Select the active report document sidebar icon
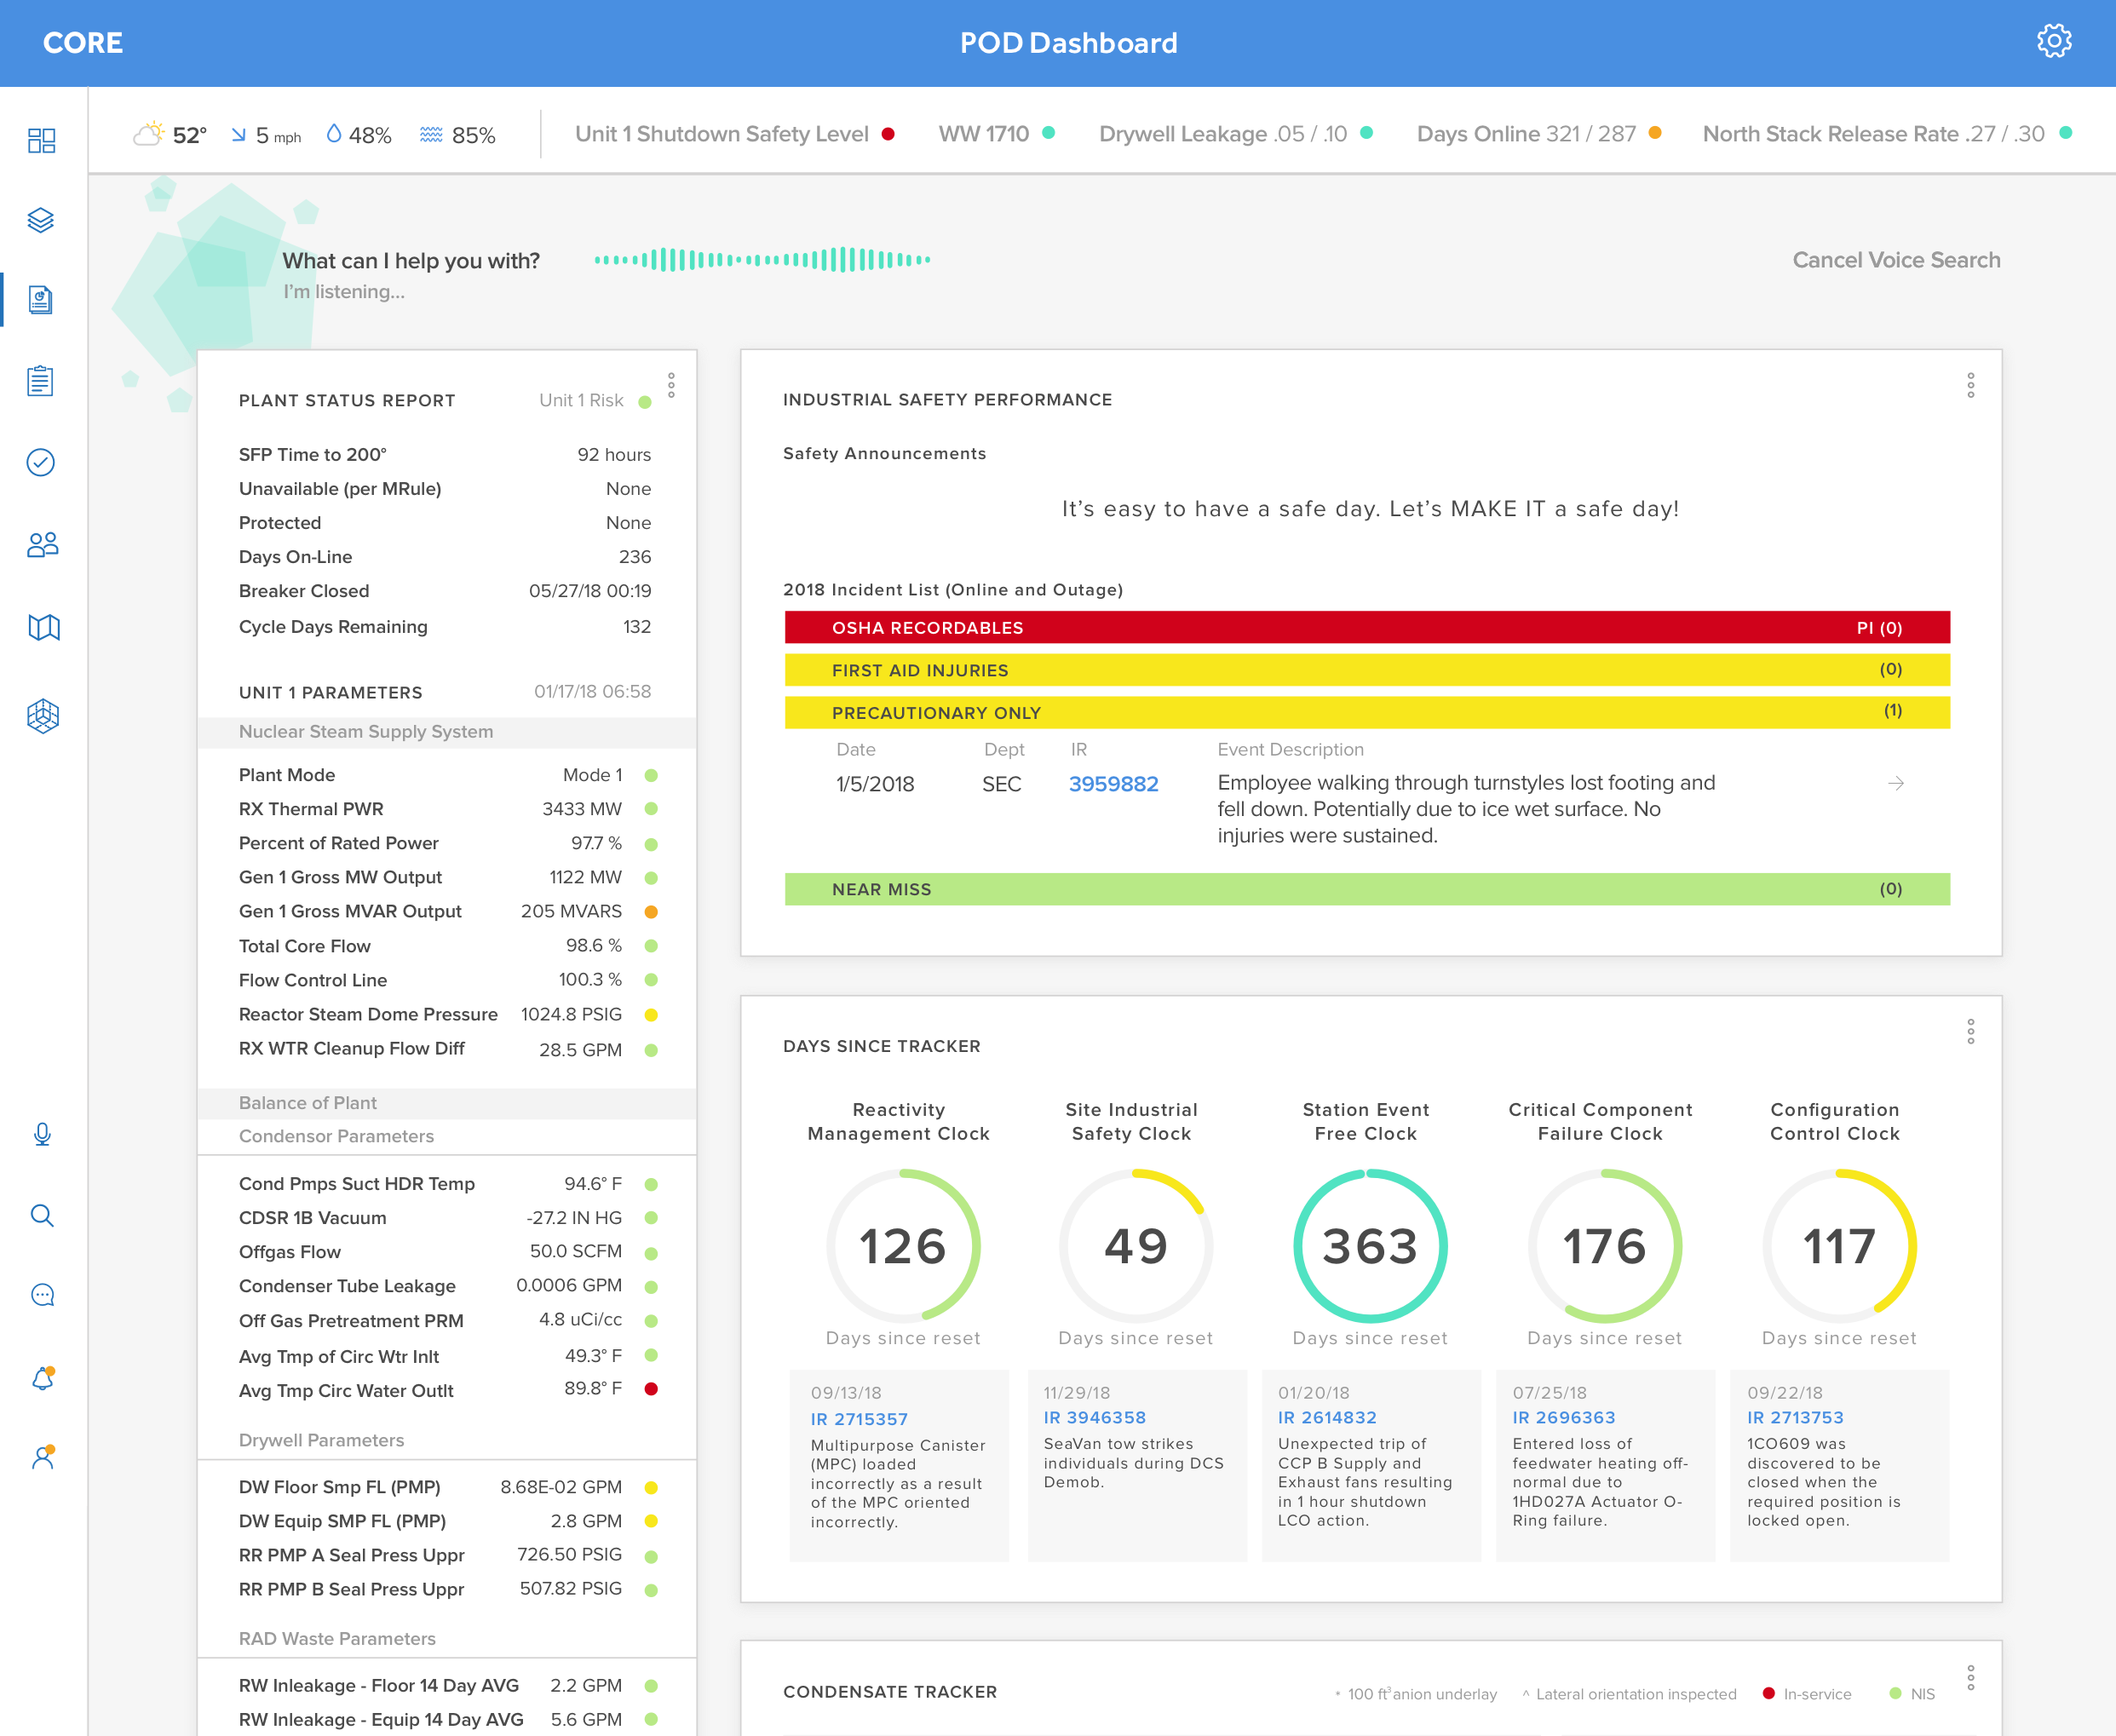2116x1736 pixels. [x=41, y=300]
